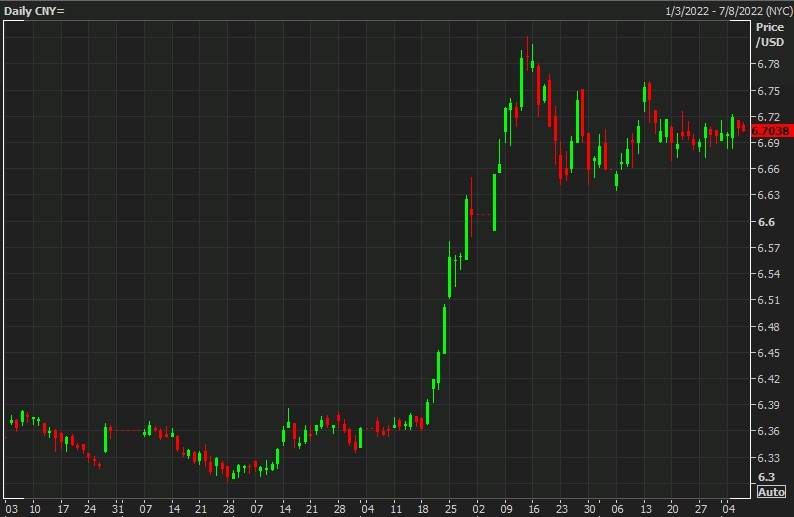Click the 24 date label on time axis
Viewport: 794px width, 517px height.
click(90, 509)
